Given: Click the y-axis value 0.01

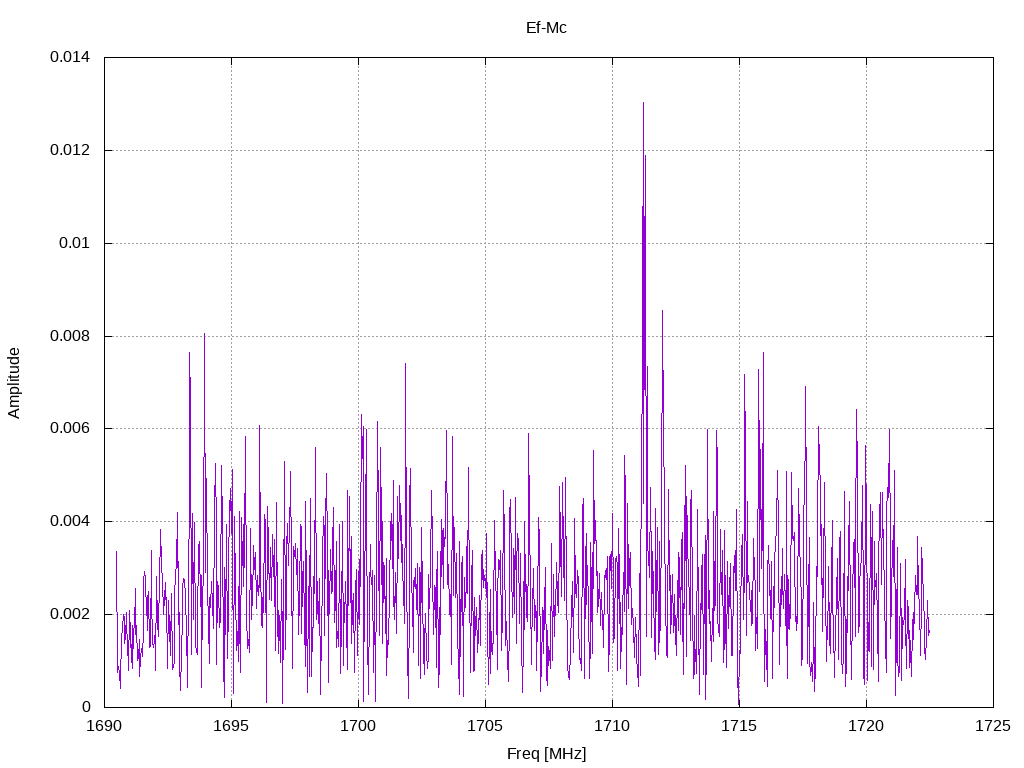Looking at the screenshot, I should [74, 243].
